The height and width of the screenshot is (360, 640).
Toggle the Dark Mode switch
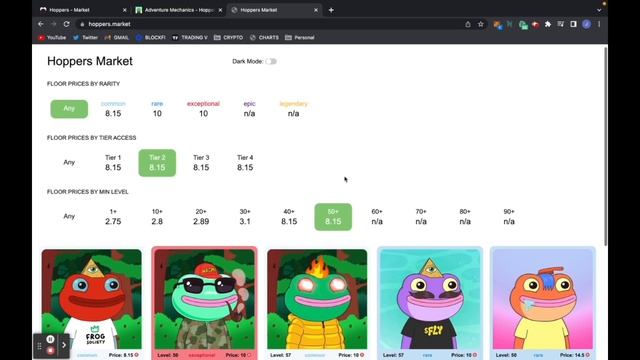point(271,61)
